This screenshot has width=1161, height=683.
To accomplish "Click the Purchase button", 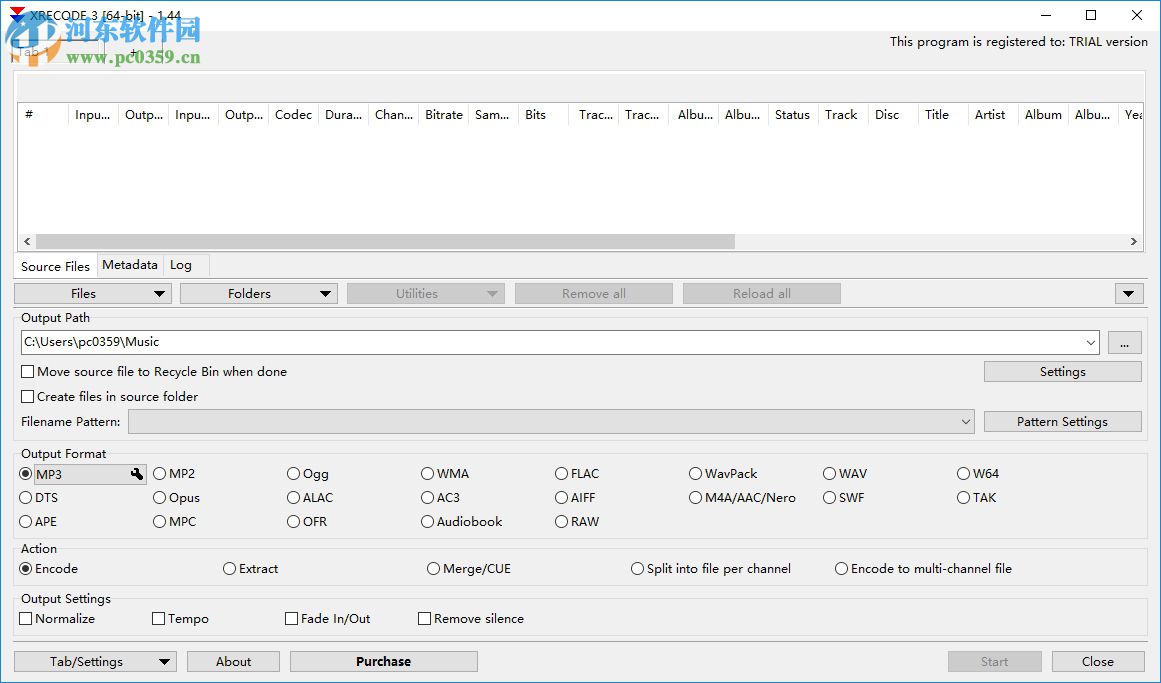I will pos(383,661).
